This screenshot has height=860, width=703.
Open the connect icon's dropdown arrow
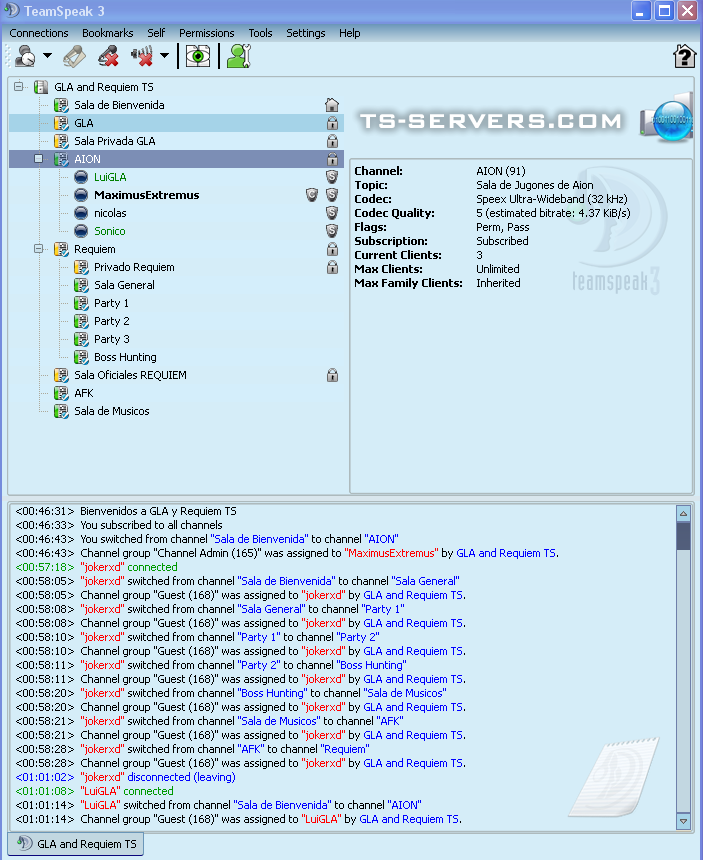pos(48,55)
